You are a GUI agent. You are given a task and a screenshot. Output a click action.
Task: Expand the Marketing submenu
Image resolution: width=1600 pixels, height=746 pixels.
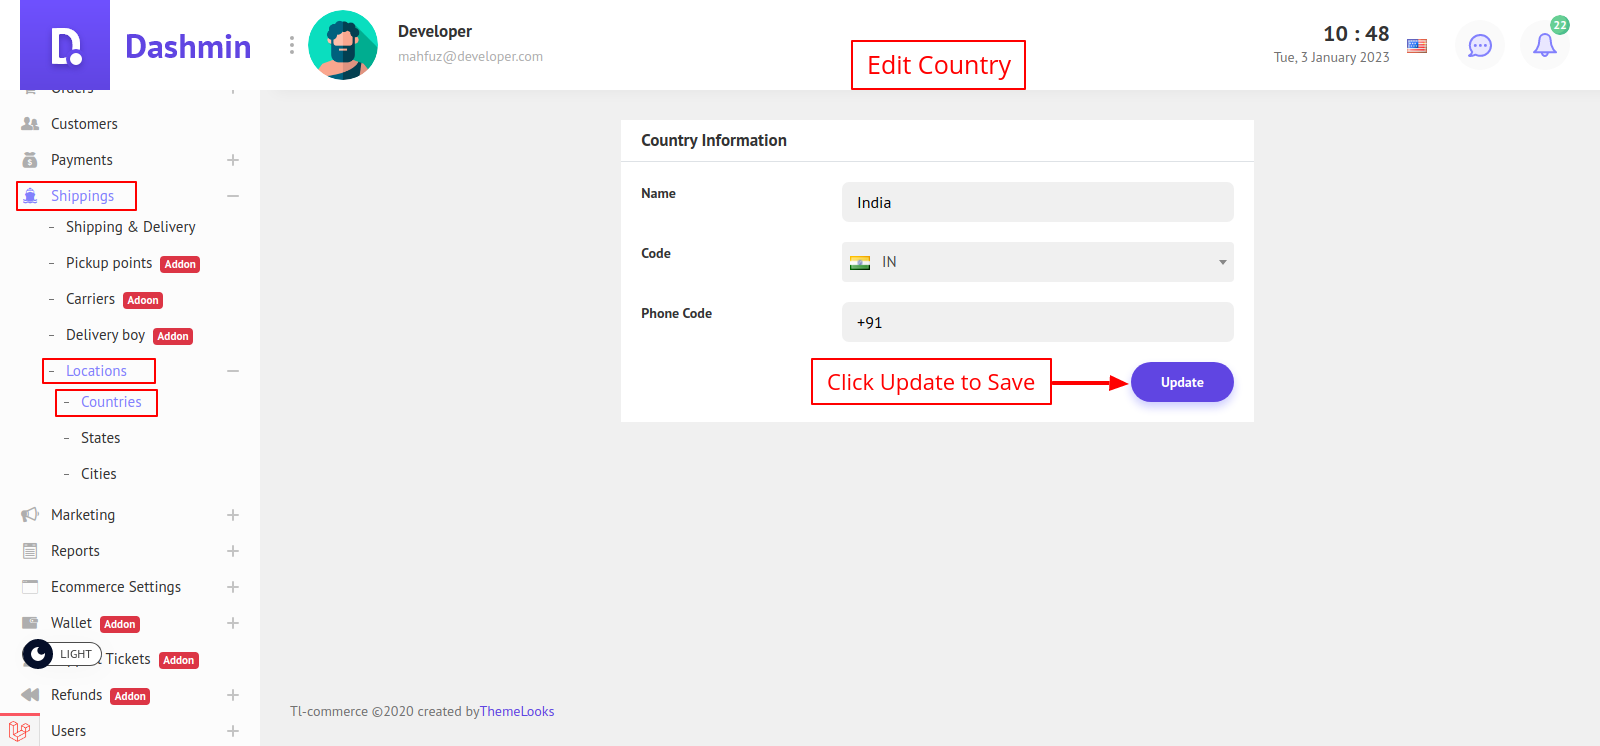coord(233,515)
